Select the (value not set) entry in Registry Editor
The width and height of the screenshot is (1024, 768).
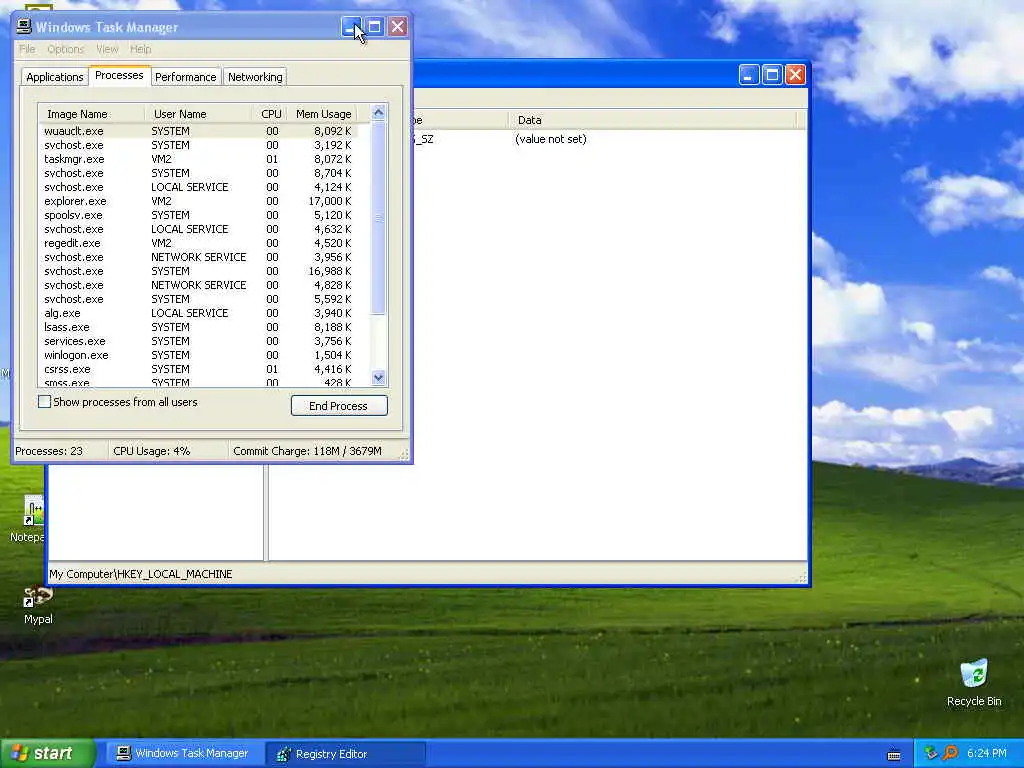tap(551, 139)
